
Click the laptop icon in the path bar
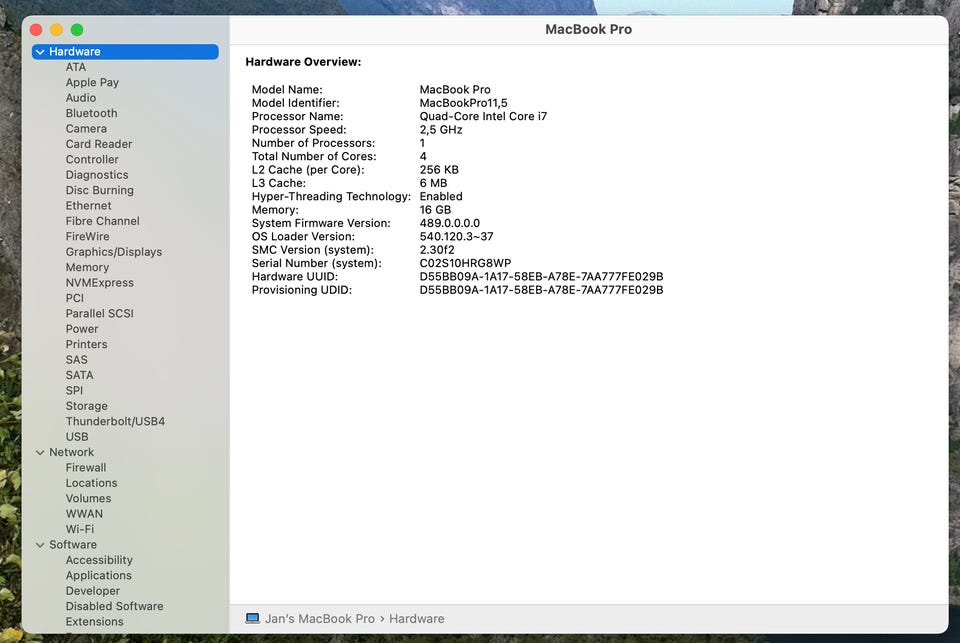(x=252, y=619)
